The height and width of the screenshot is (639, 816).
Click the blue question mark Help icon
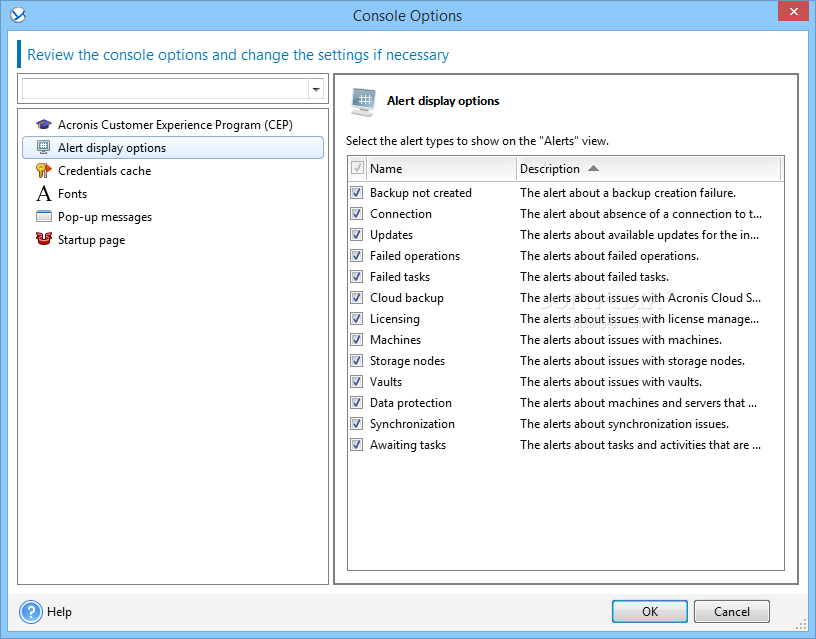tap(31, 612)
